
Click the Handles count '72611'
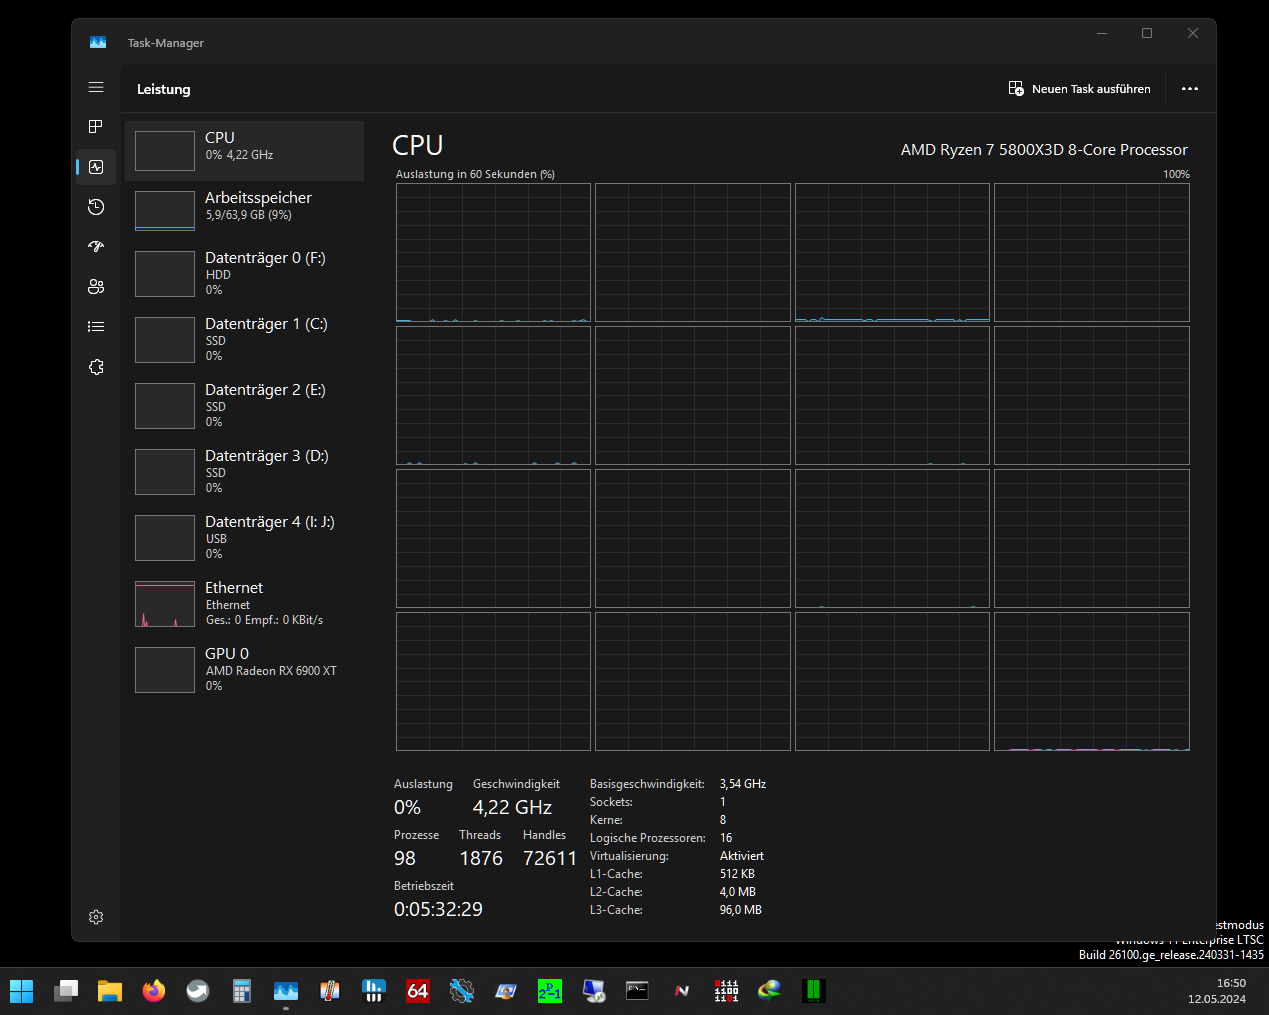click(x=550, y=858)
